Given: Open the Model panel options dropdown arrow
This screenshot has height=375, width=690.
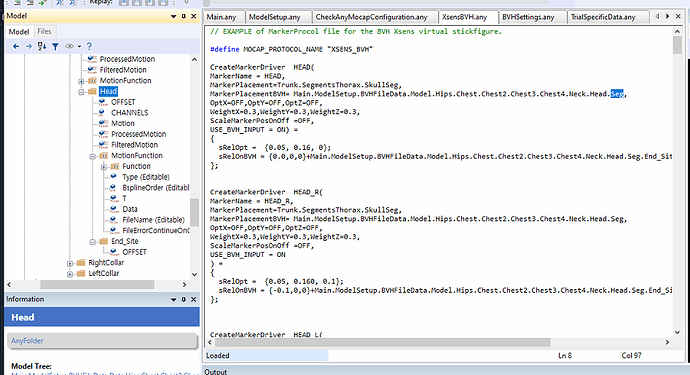Looking at the screenshot, I should pyautogui.click(x=173, y=16).
